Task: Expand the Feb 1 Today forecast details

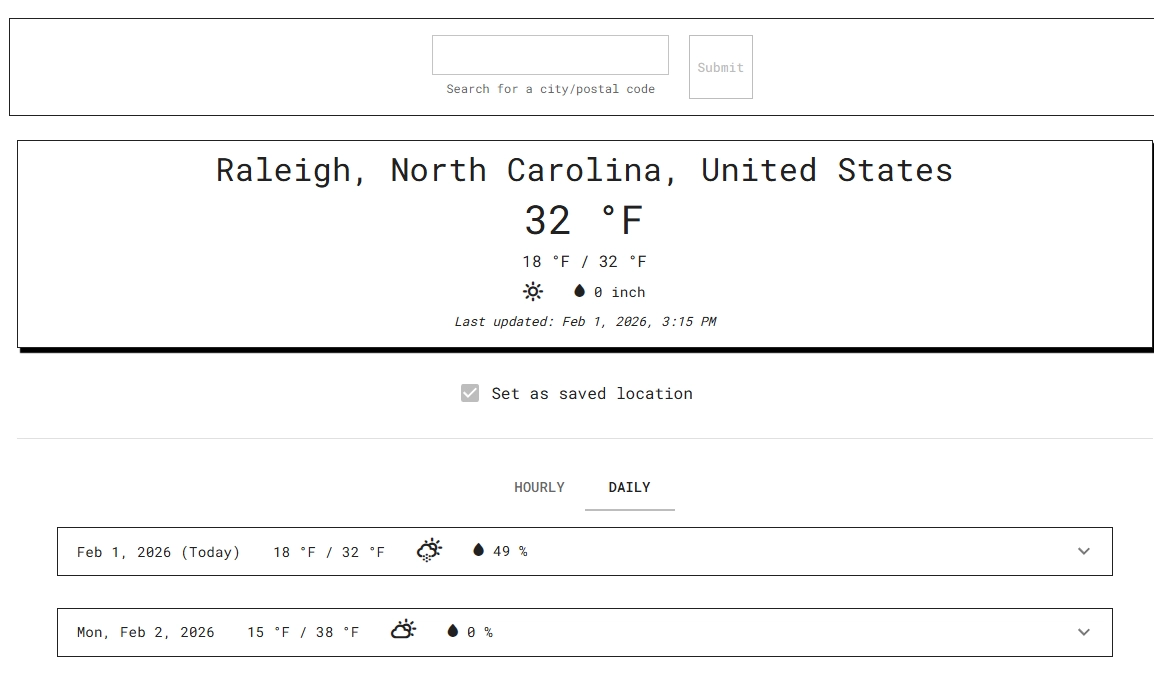Action: [x=1082, y=551]
